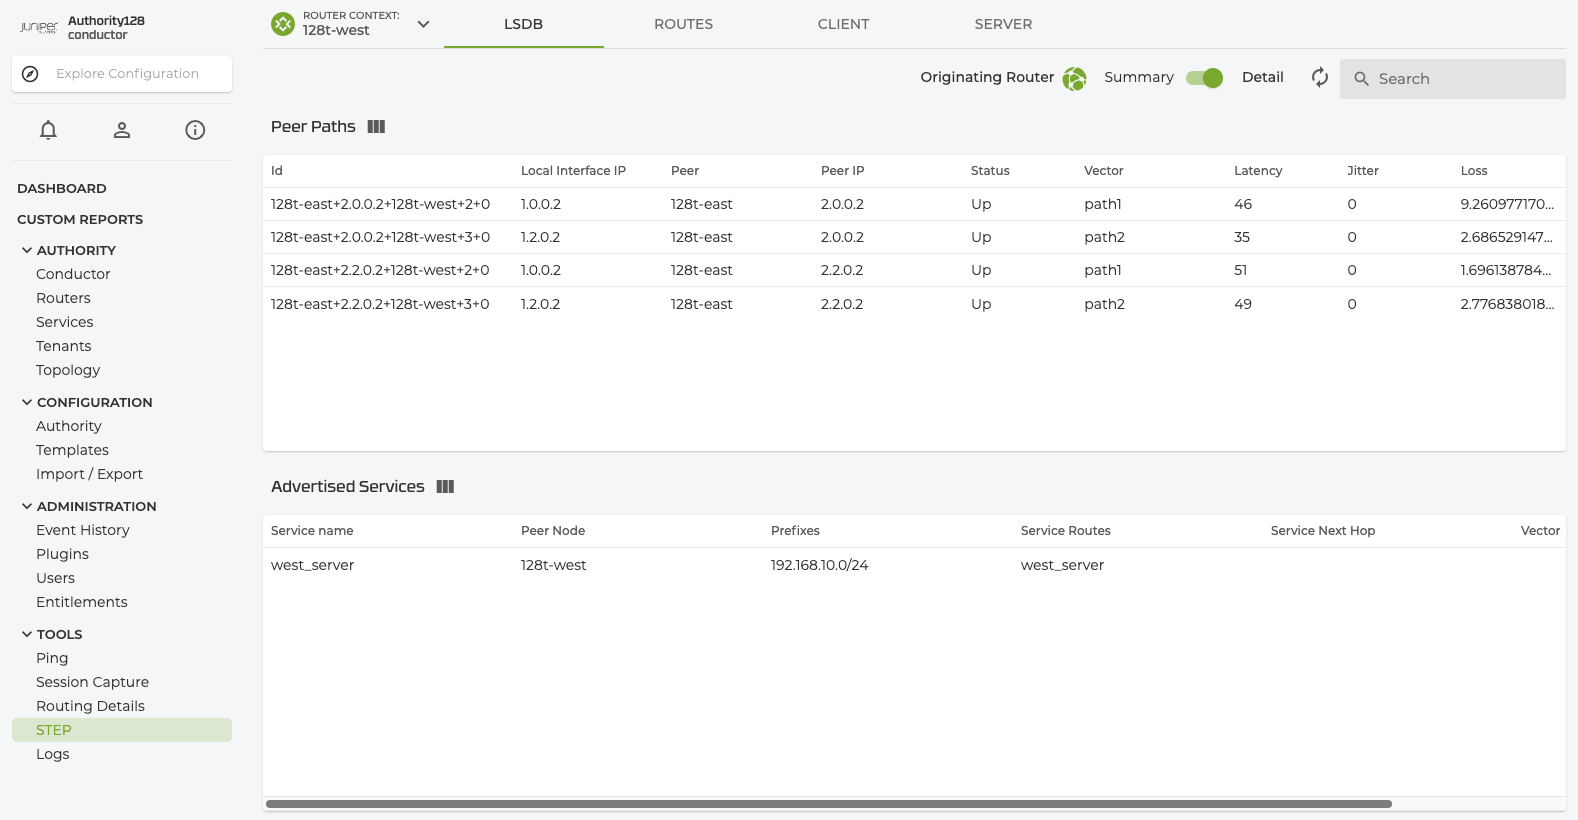
Task: Open the Router Context dropdown
Action: click(x=423, y=24)
